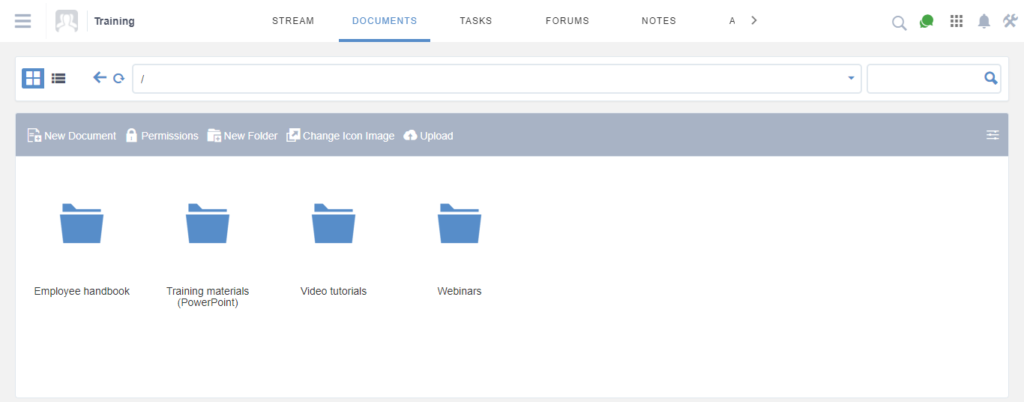
Task: Open the apps grid launcher
Action: [956, 21]
